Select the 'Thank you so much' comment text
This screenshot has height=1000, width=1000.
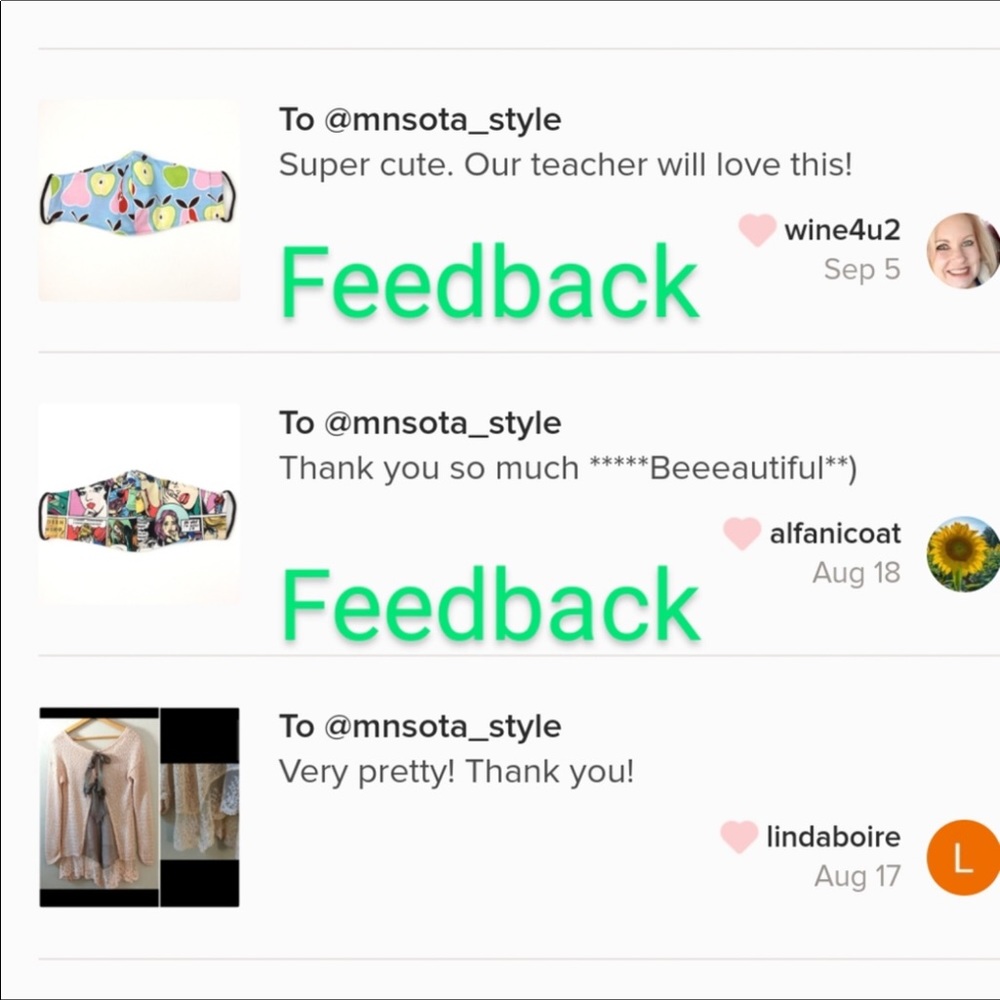coord(568,469)
